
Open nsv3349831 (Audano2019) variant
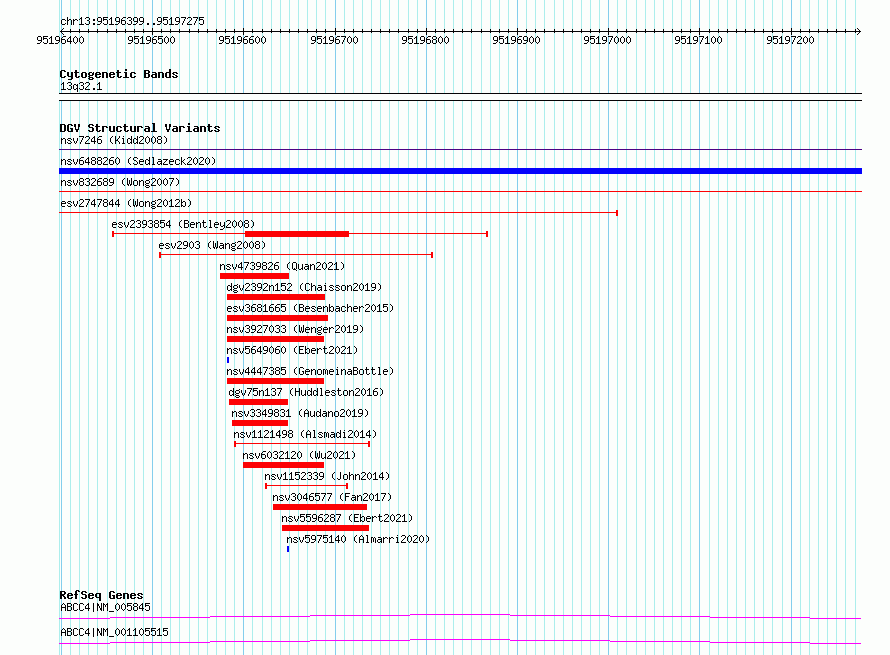300,413
